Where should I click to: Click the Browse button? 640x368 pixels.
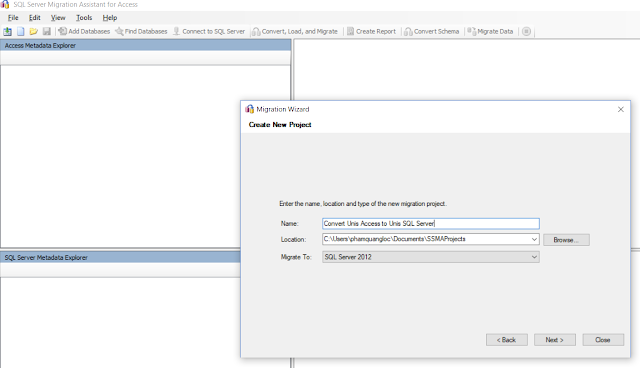point(566,240)
